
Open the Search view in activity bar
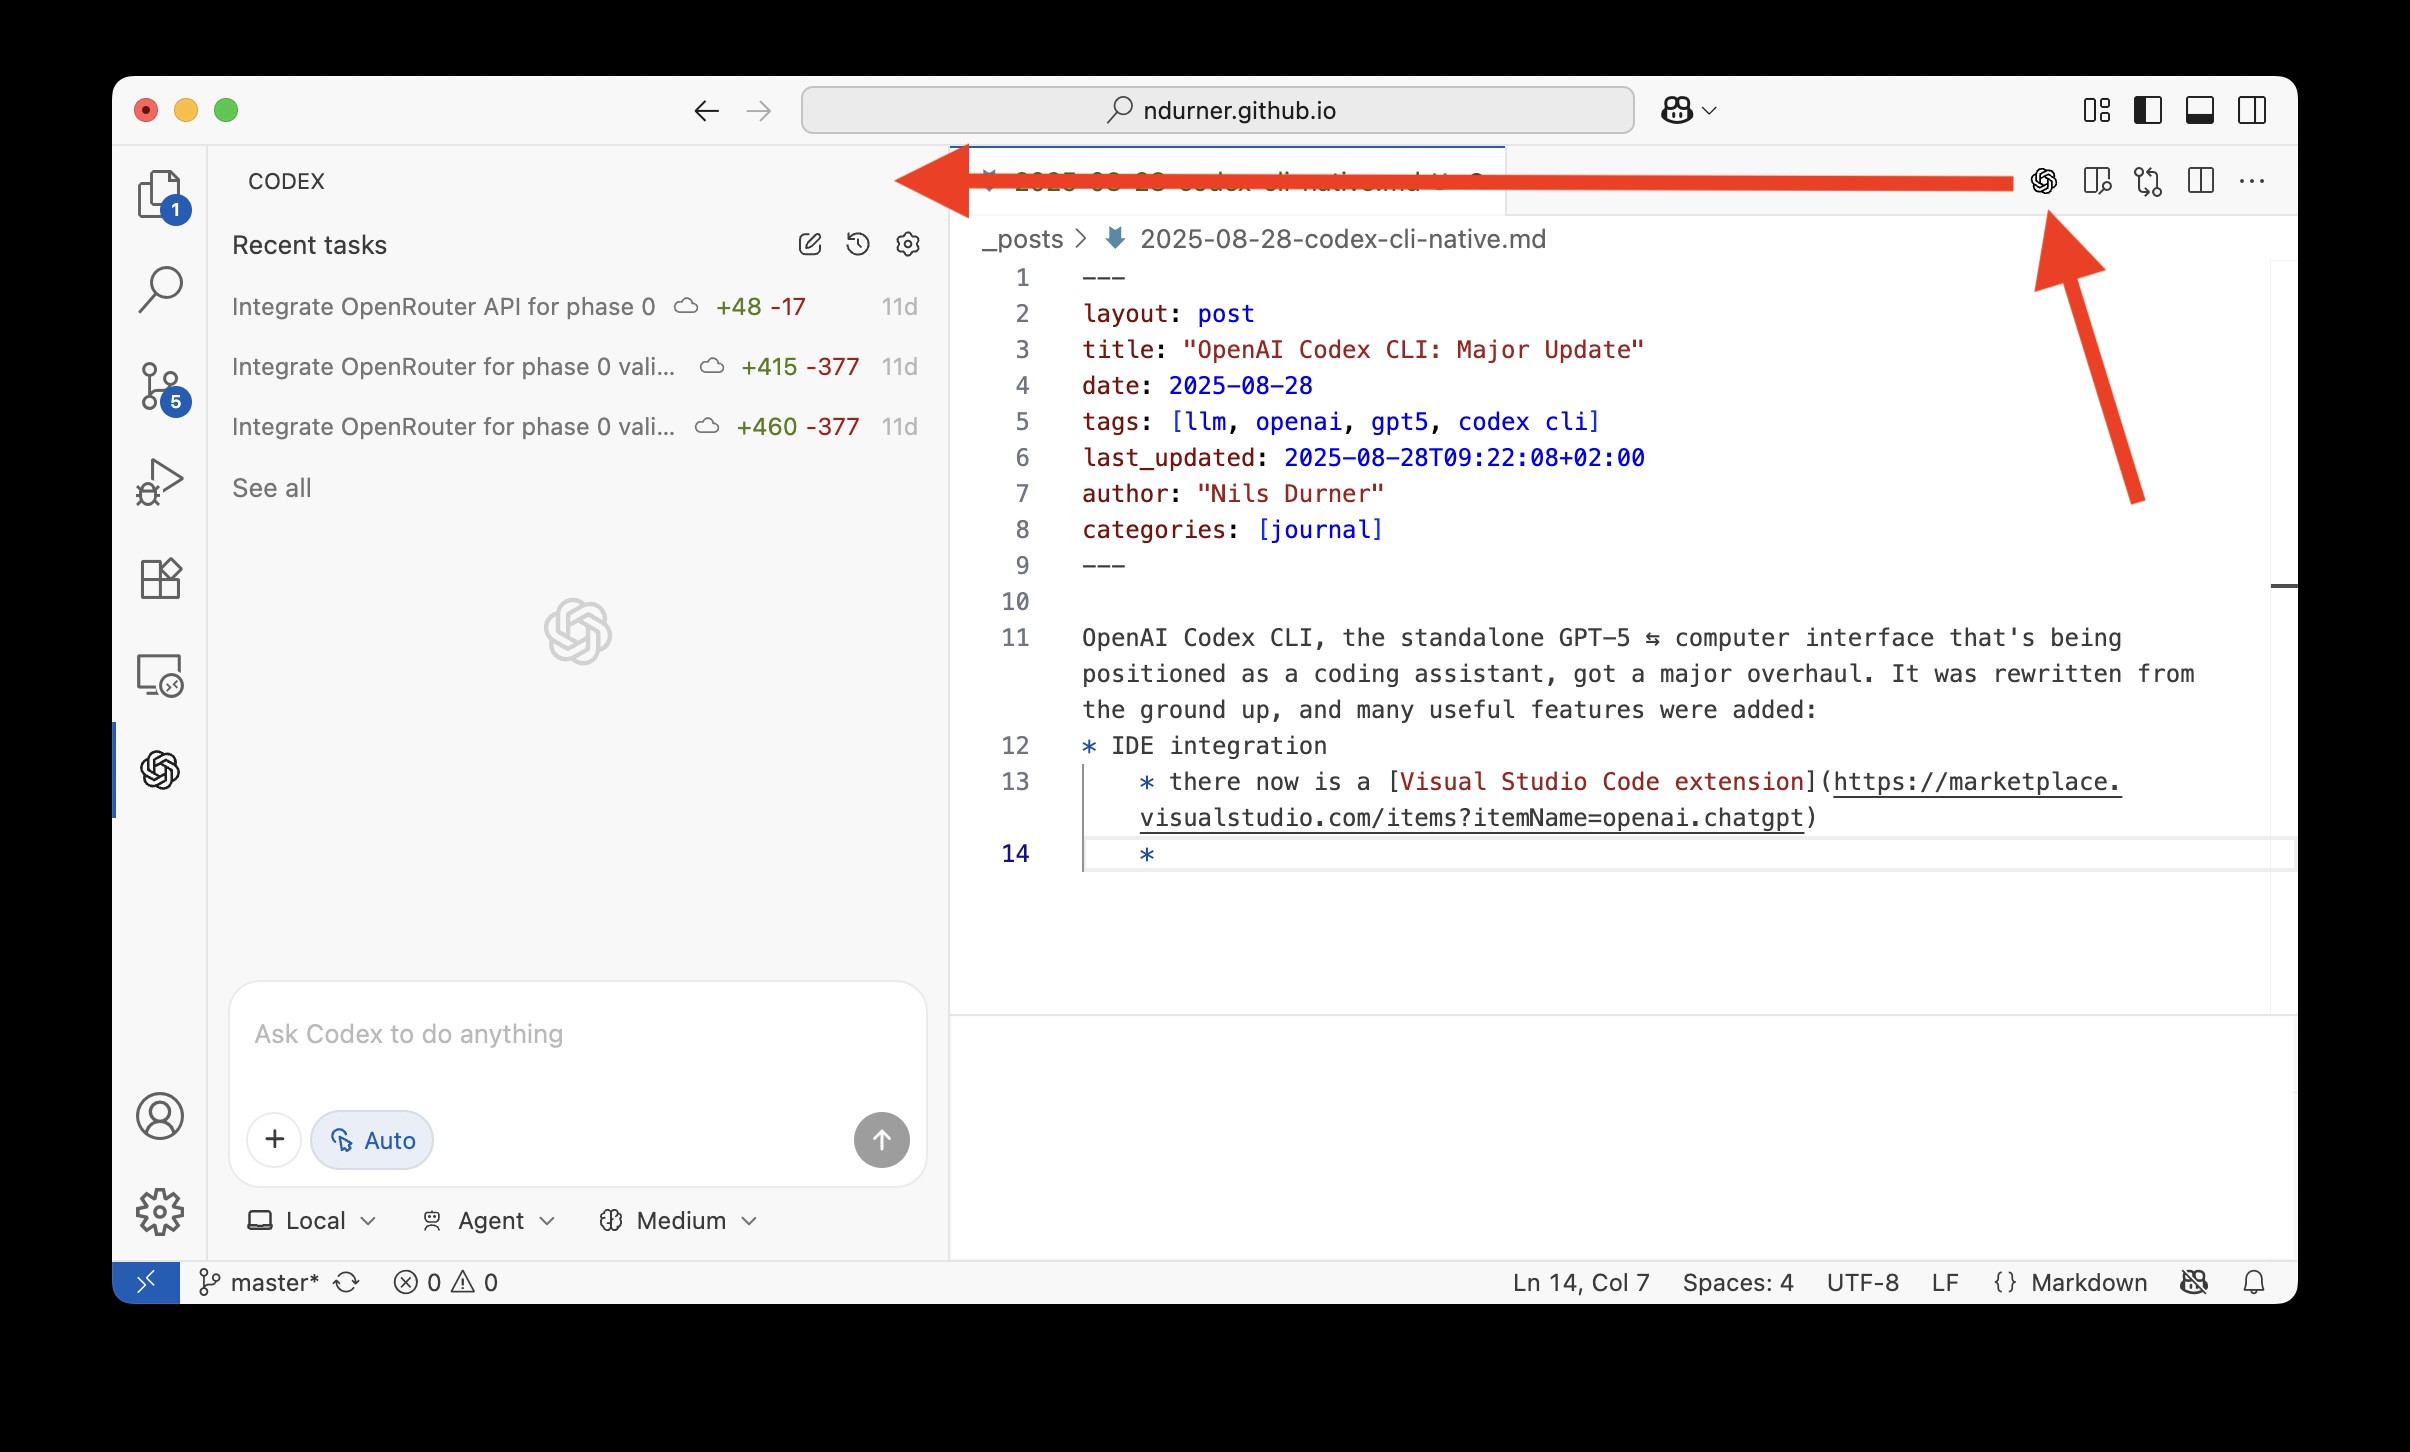(160, 290)
